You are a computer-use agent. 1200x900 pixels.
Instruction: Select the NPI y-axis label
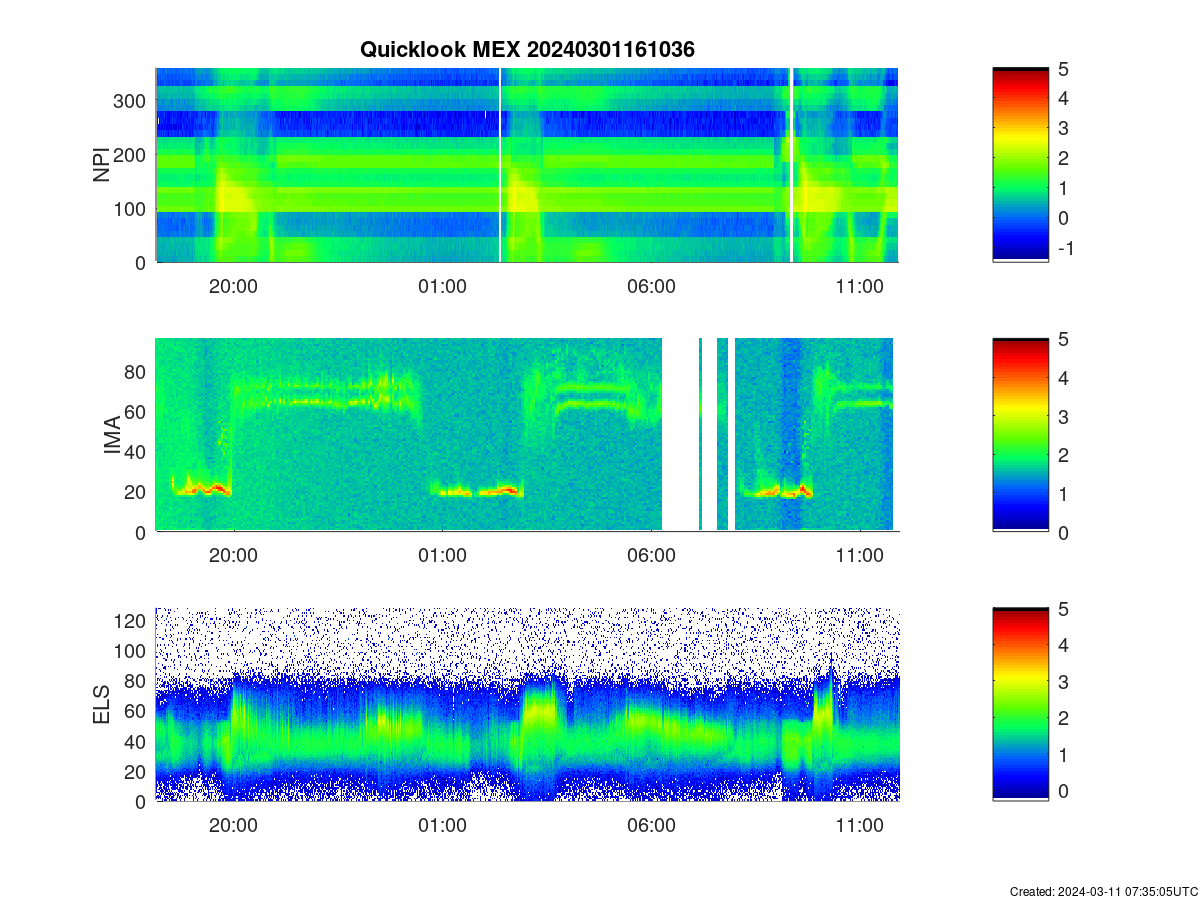point(103,165)
